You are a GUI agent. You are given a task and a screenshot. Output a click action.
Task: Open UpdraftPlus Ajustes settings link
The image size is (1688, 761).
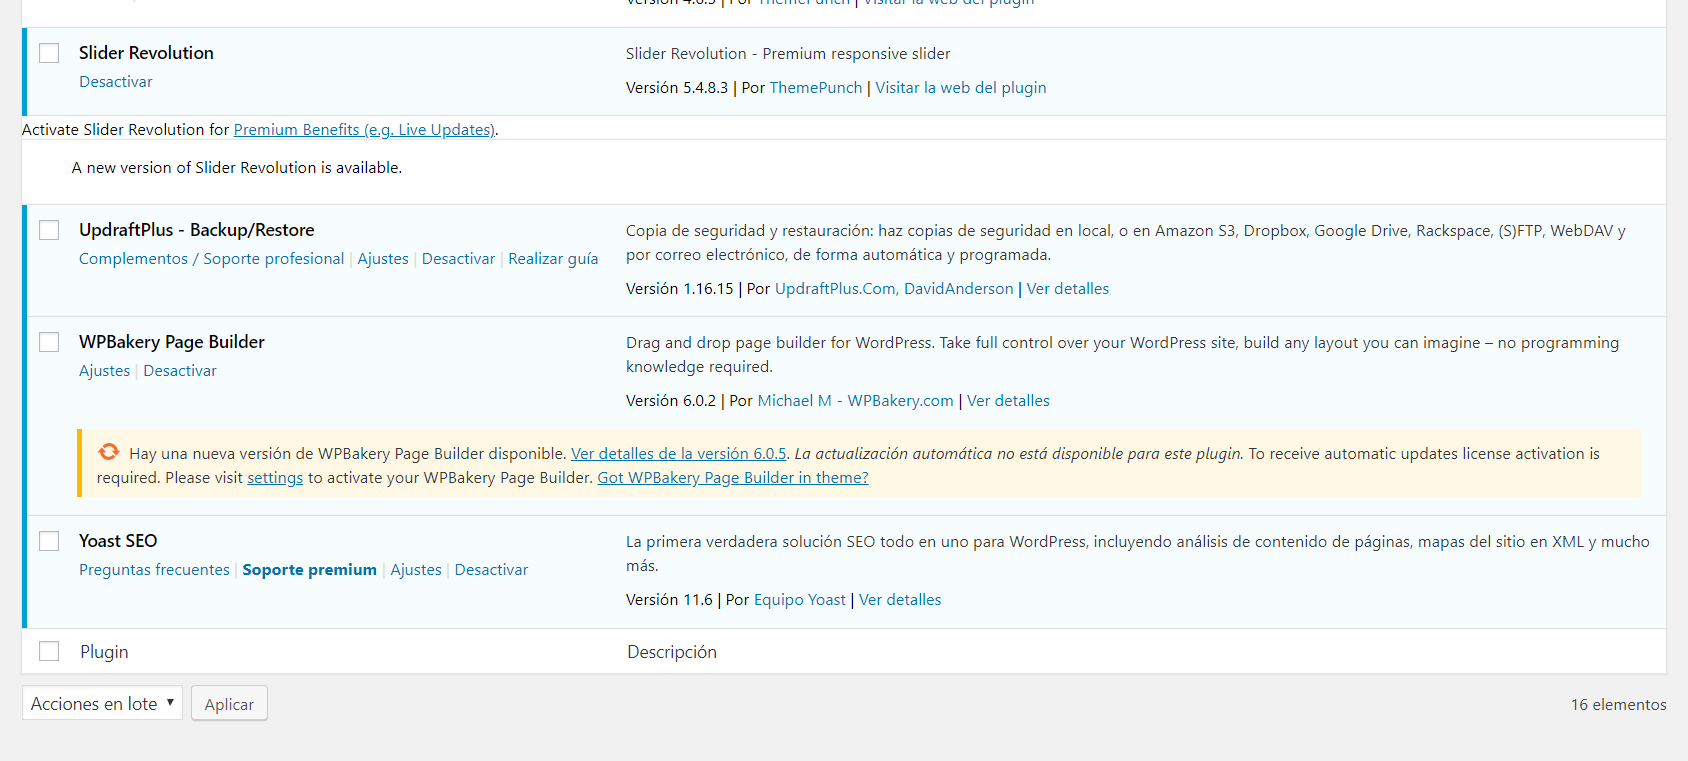(383, 259)
